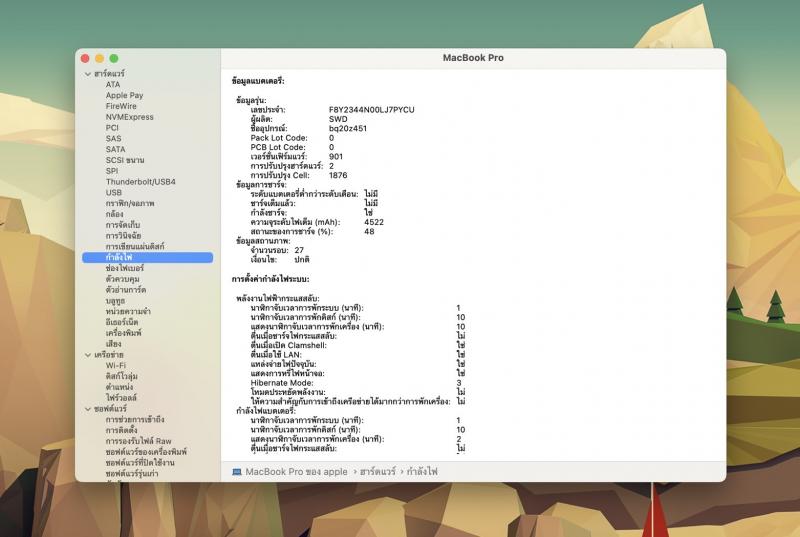Open Wi-Fi under network section
Viewport: 800px width, 537px height.
[x=116, y=366]
